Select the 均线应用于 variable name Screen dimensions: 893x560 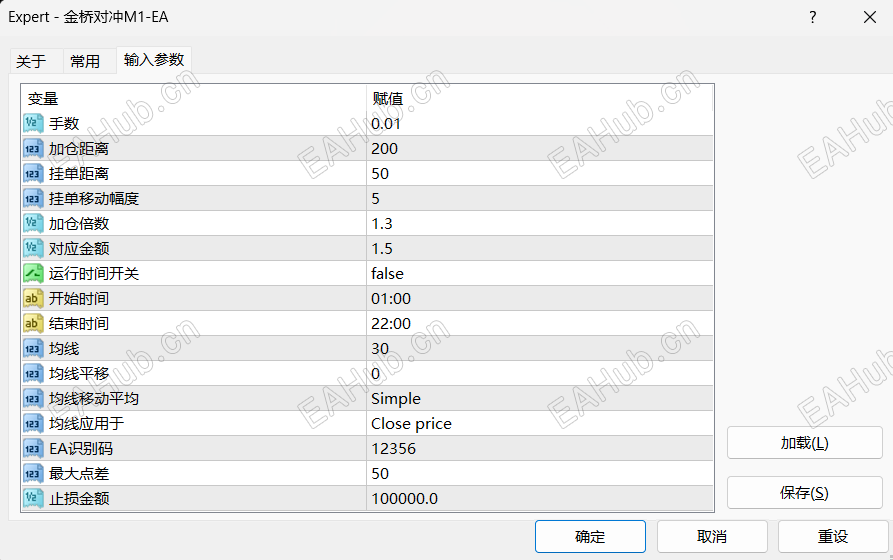tap(87, 424)
